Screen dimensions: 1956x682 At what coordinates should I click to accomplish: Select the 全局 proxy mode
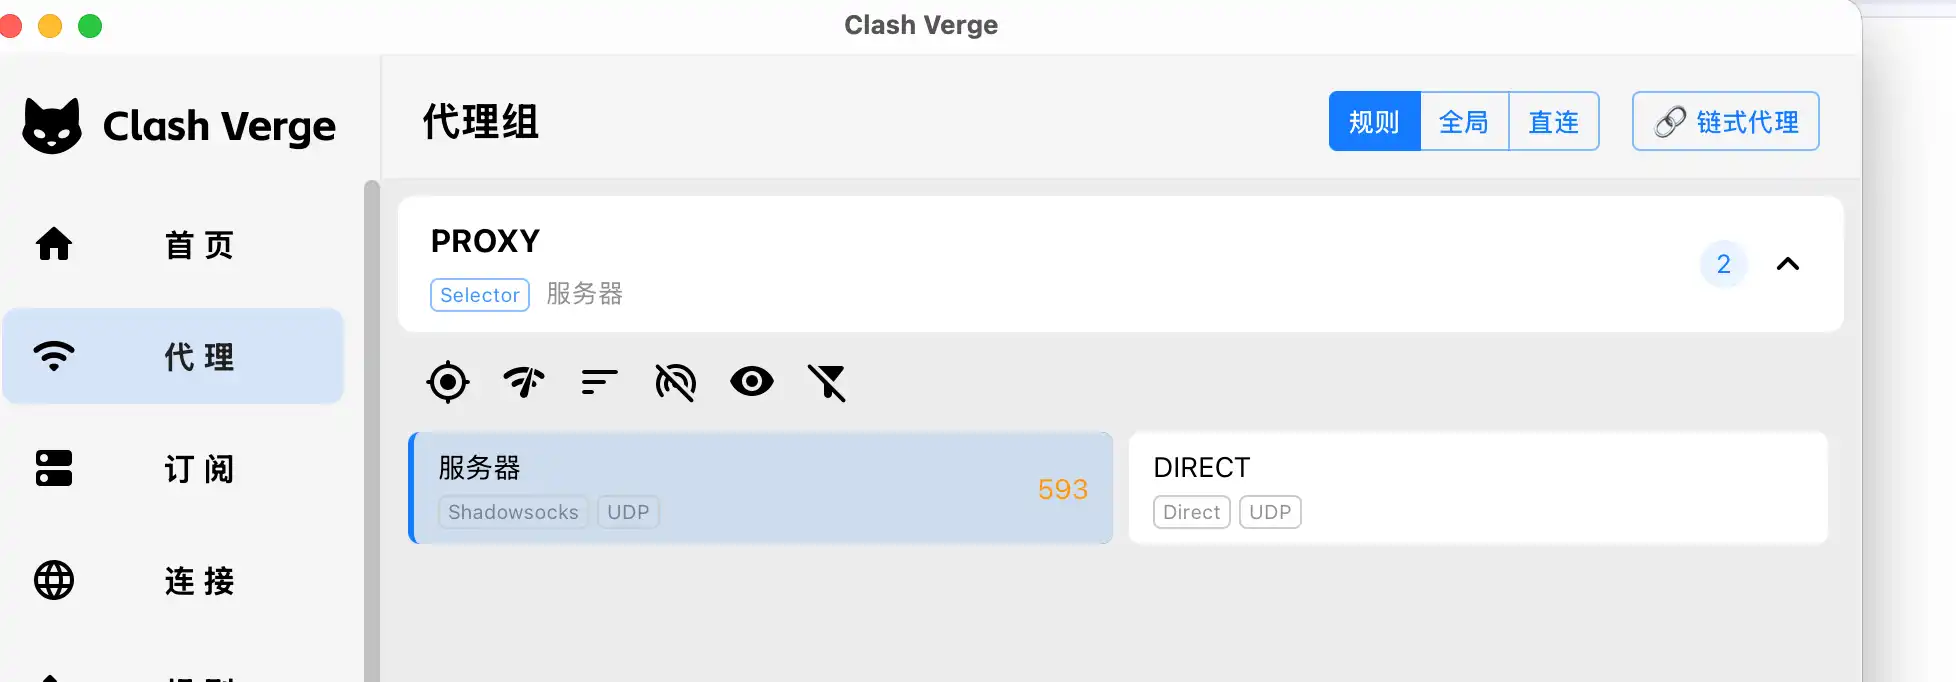(x=1464, y=121)
